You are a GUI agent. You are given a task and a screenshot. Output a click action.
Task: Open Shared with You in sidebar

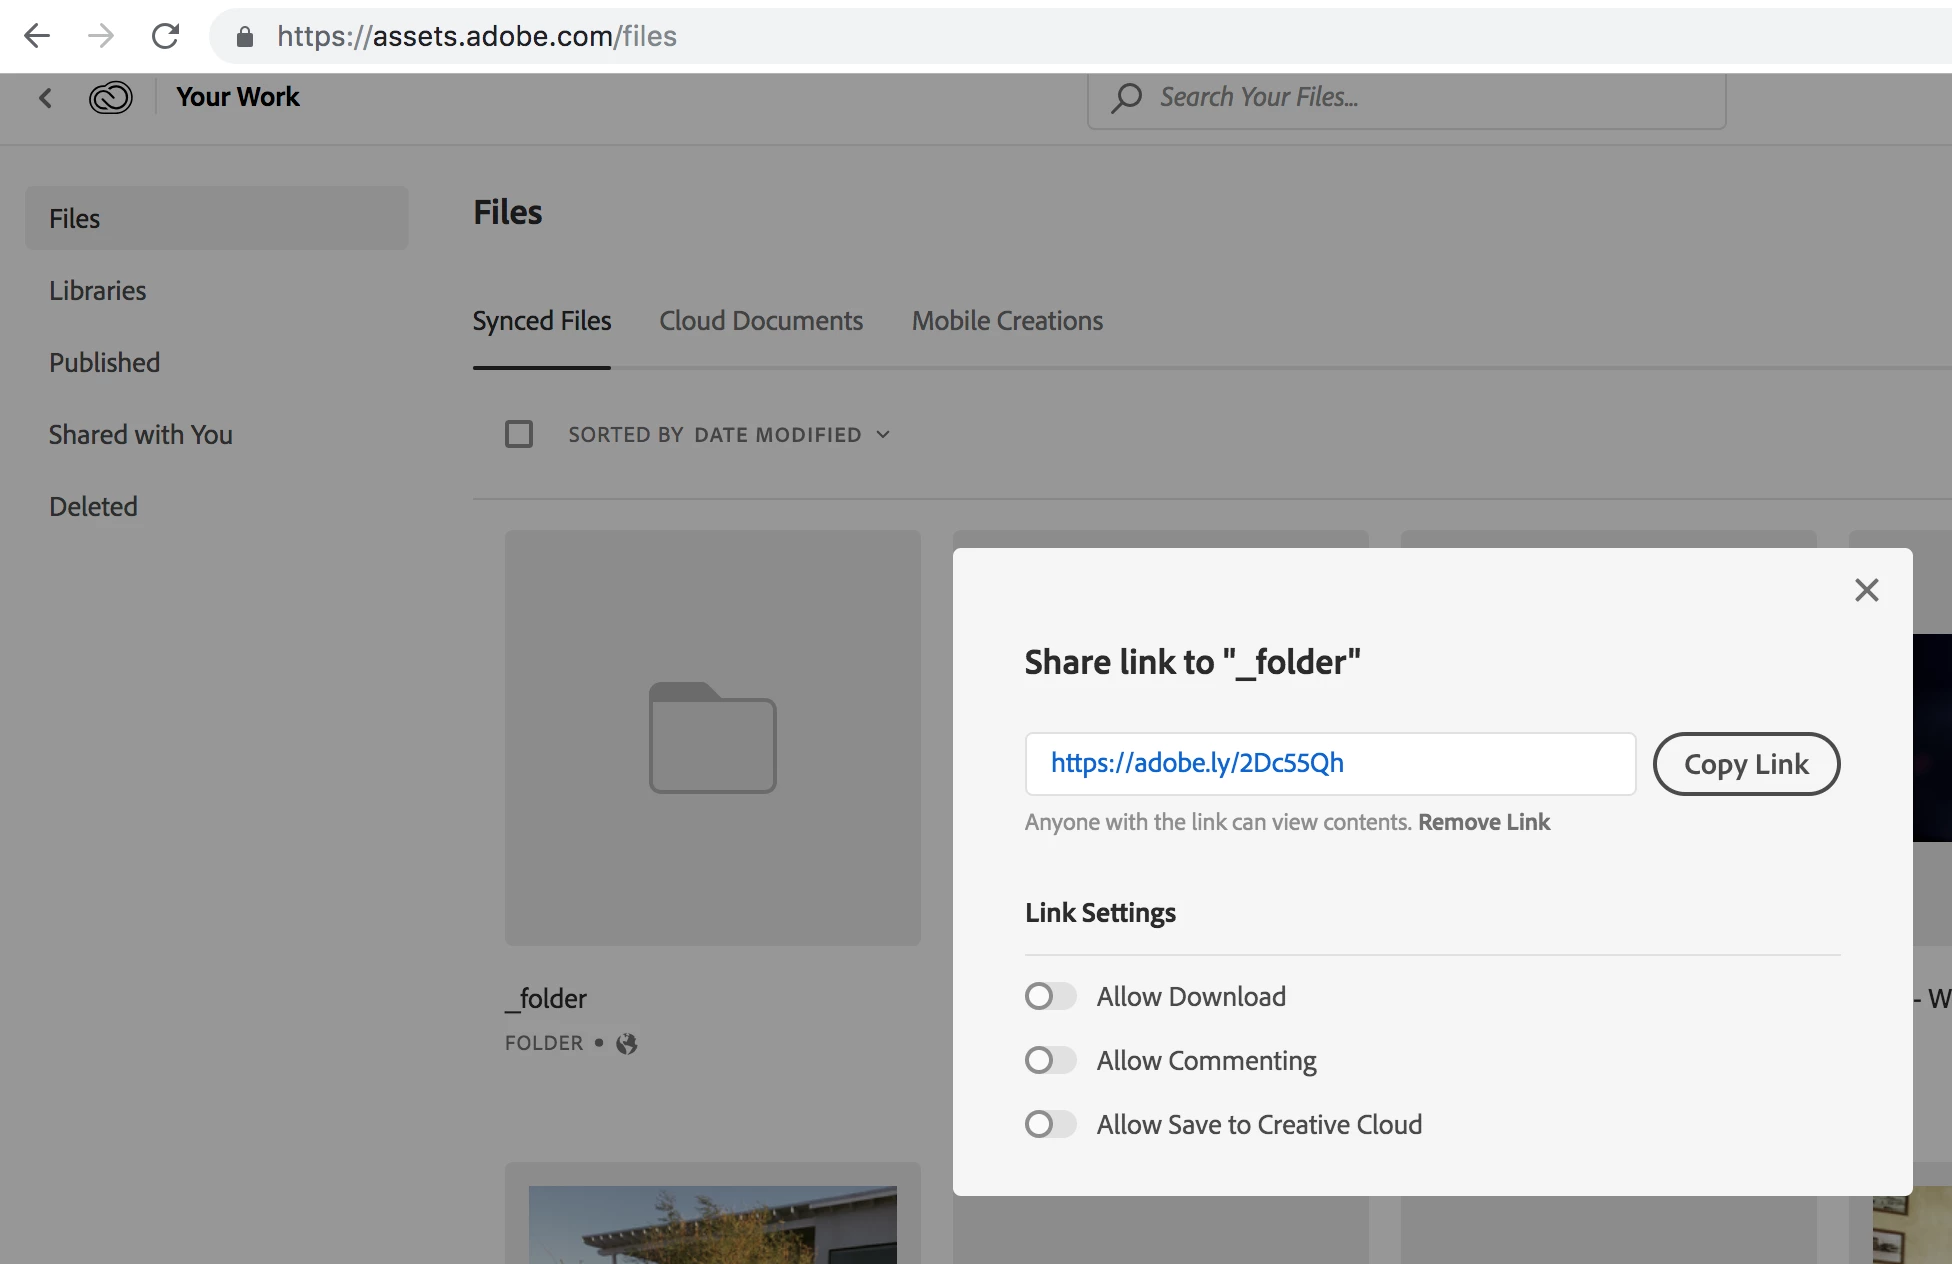pyautogui.click(x=141, y=435)
